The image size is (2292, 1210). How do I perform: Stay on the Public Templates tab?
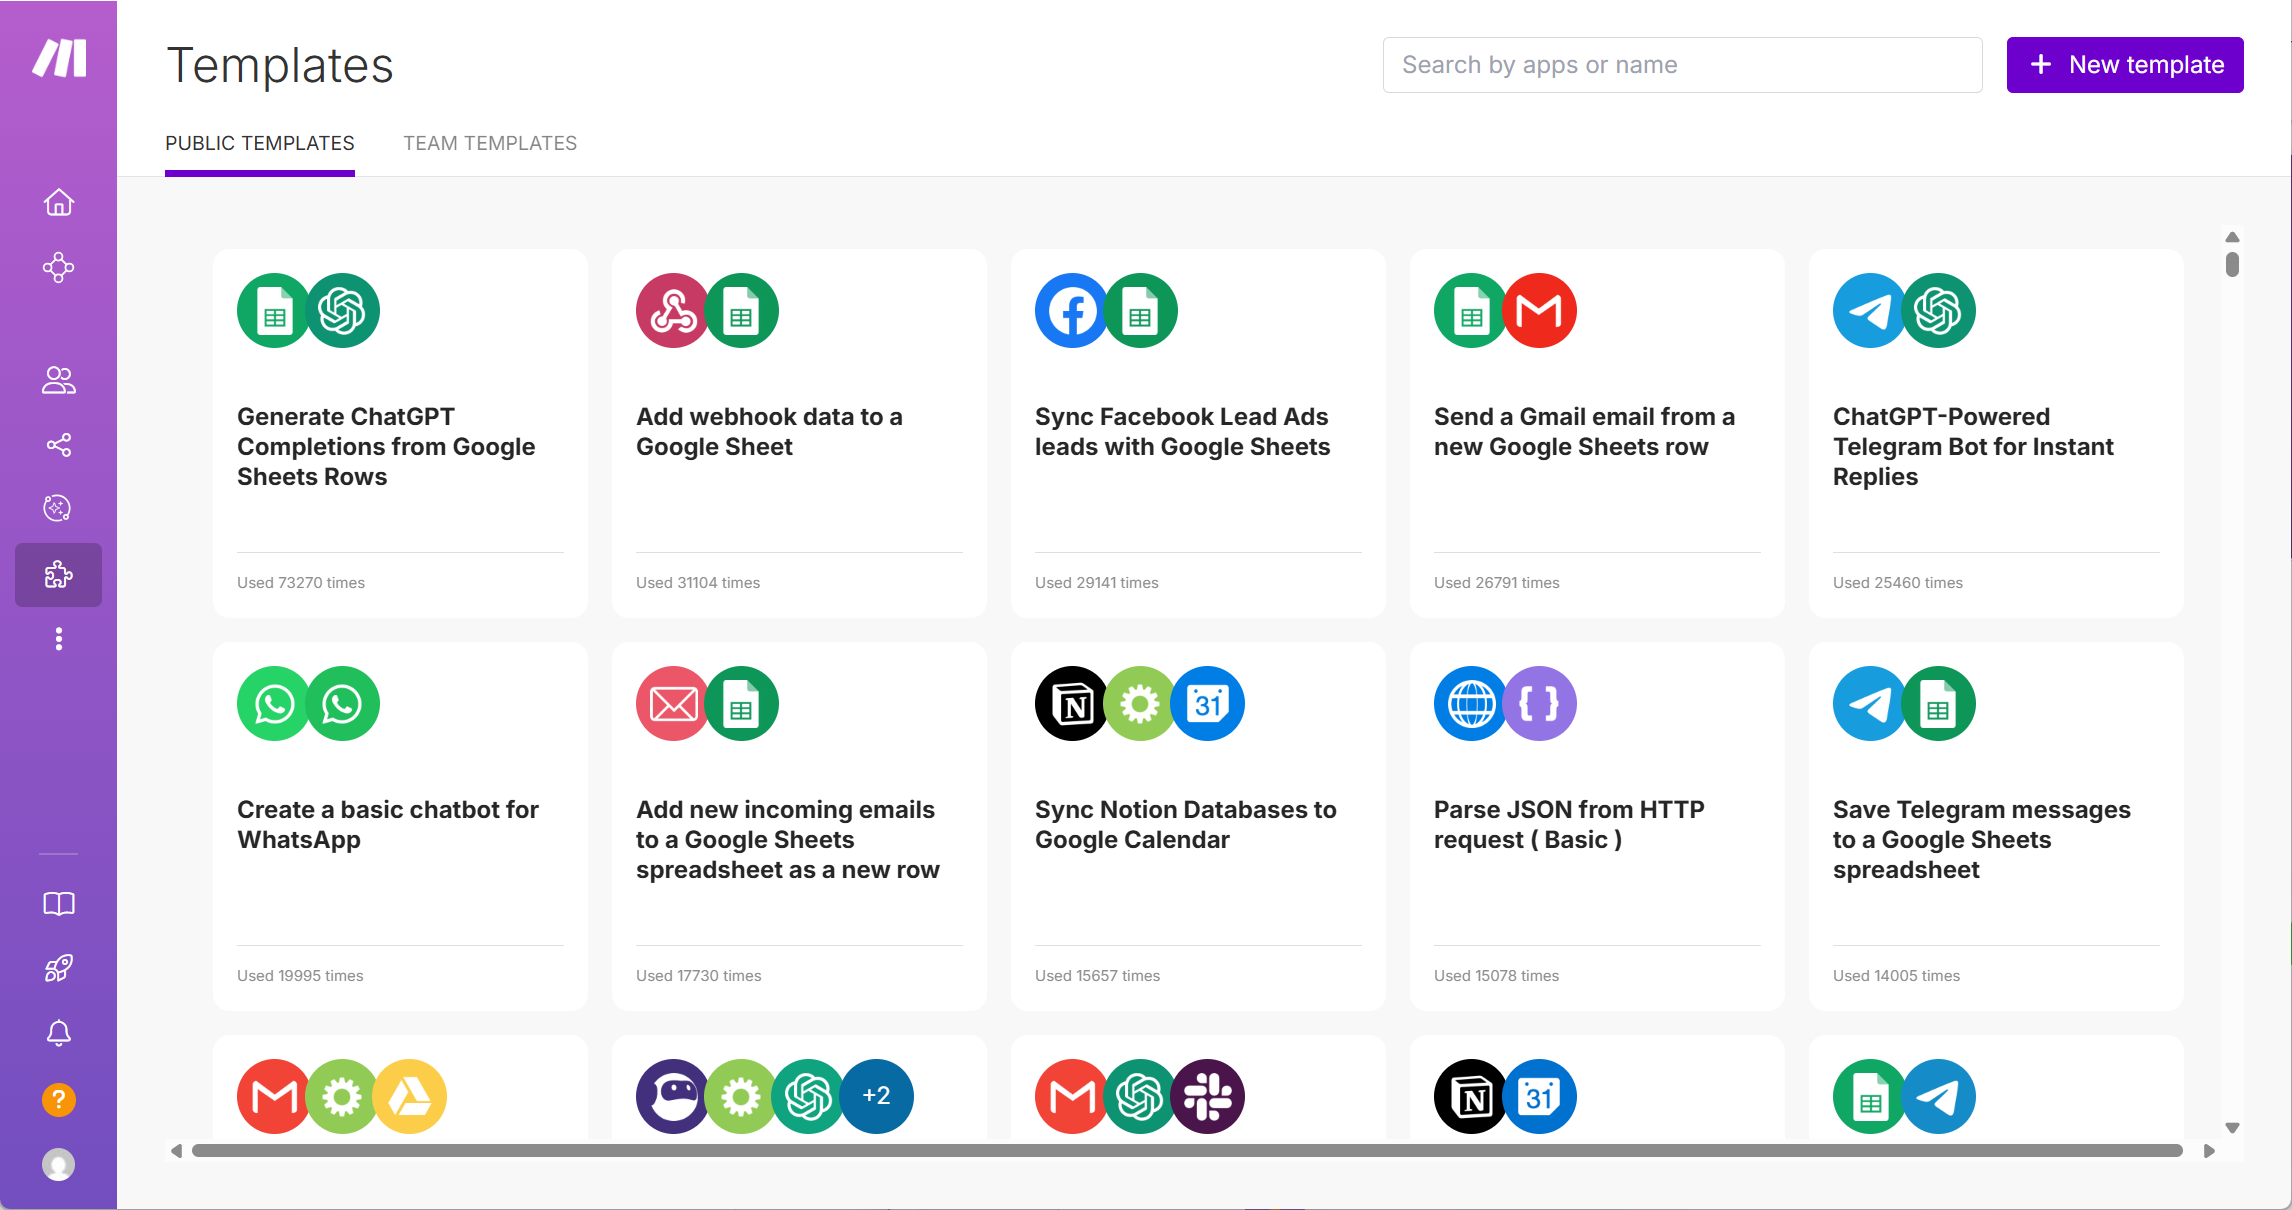pyautogui.click(x=259, y=143)
